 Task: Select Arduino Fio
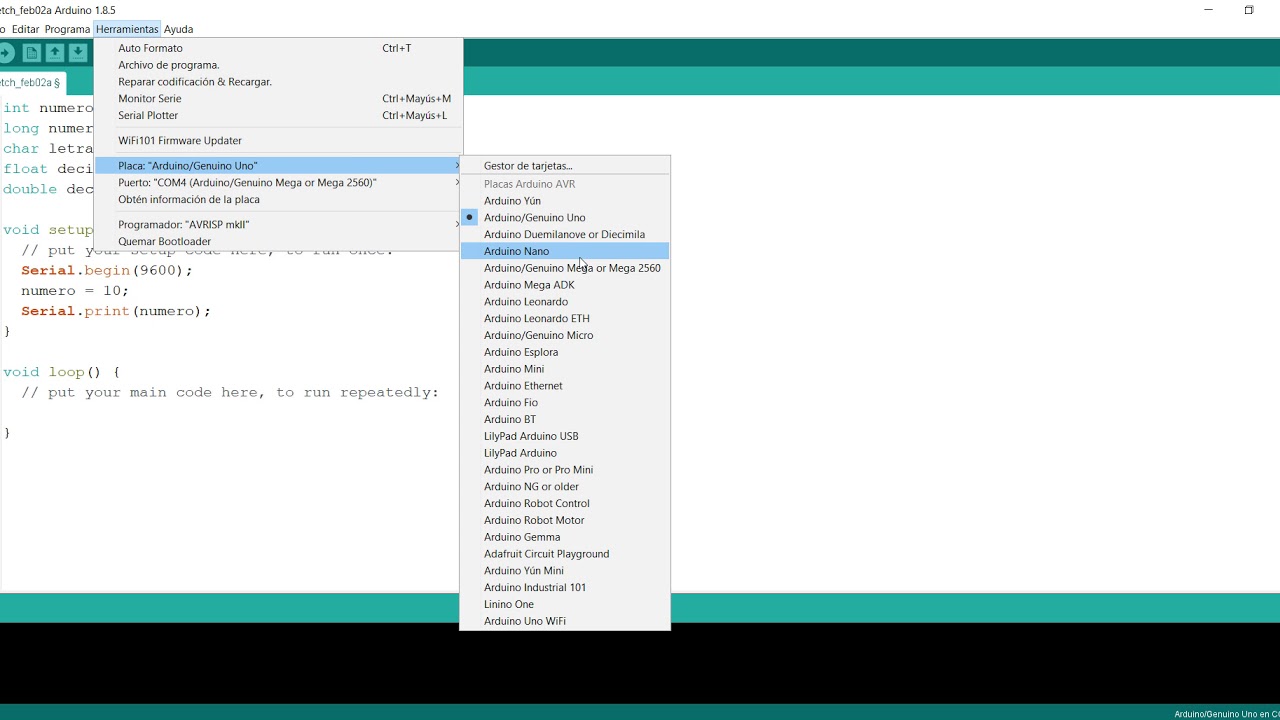565,403
